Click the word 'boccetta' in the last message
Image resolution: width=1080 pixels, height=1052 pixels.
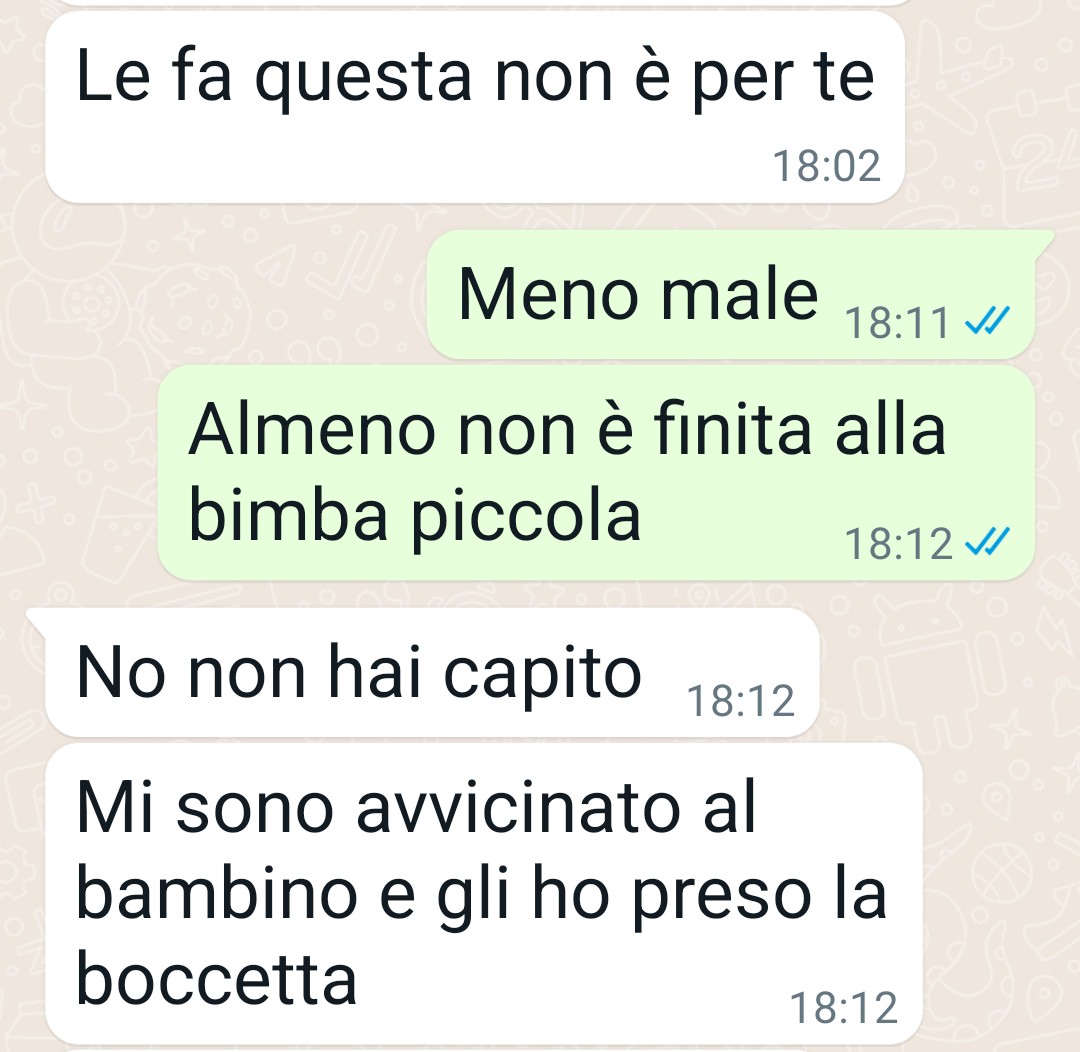click(x=217, y=978)
